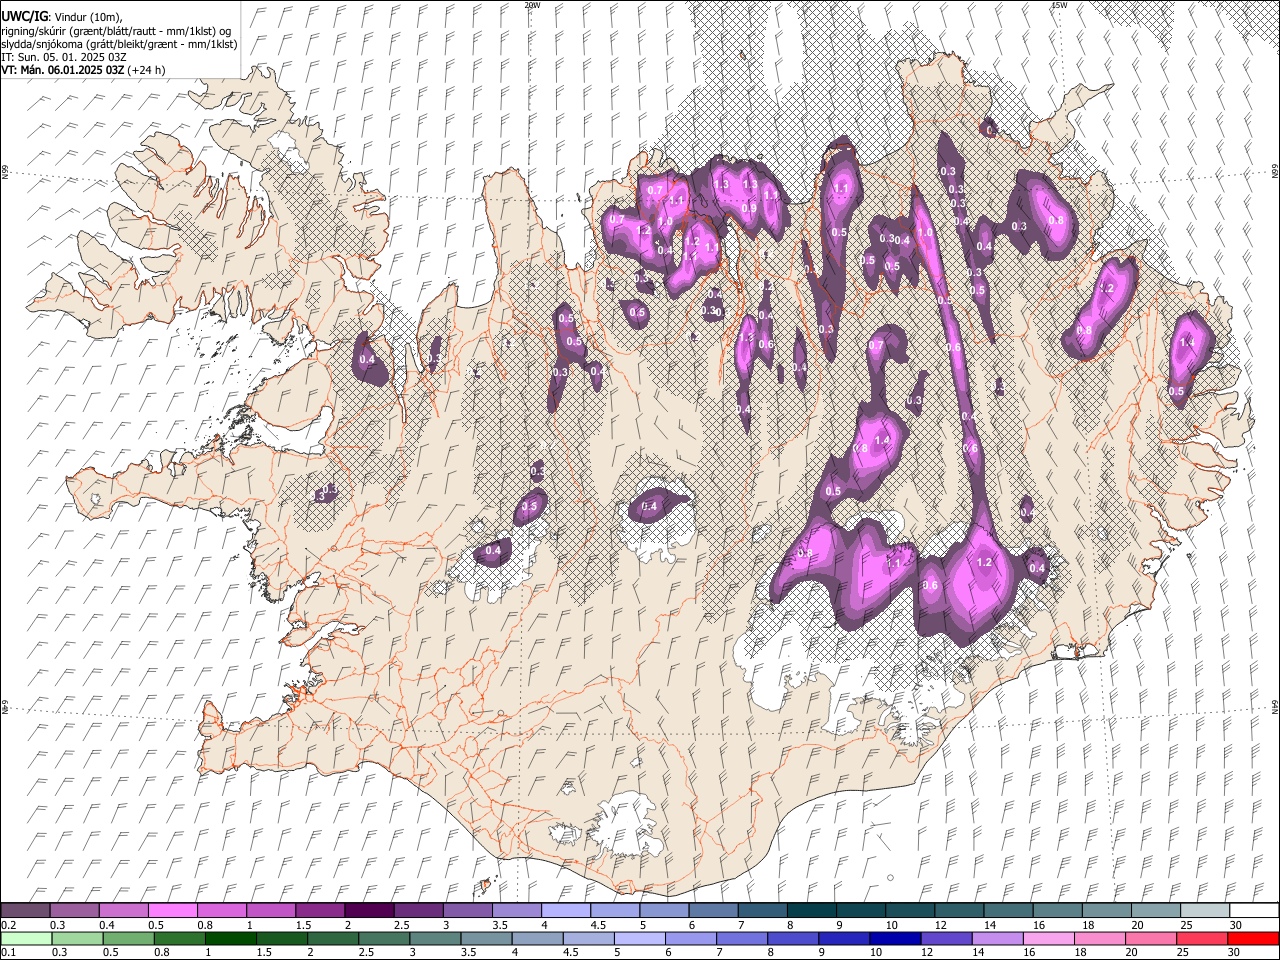Click the top-row legend swatch labeled 0.2

coord(25,911)
